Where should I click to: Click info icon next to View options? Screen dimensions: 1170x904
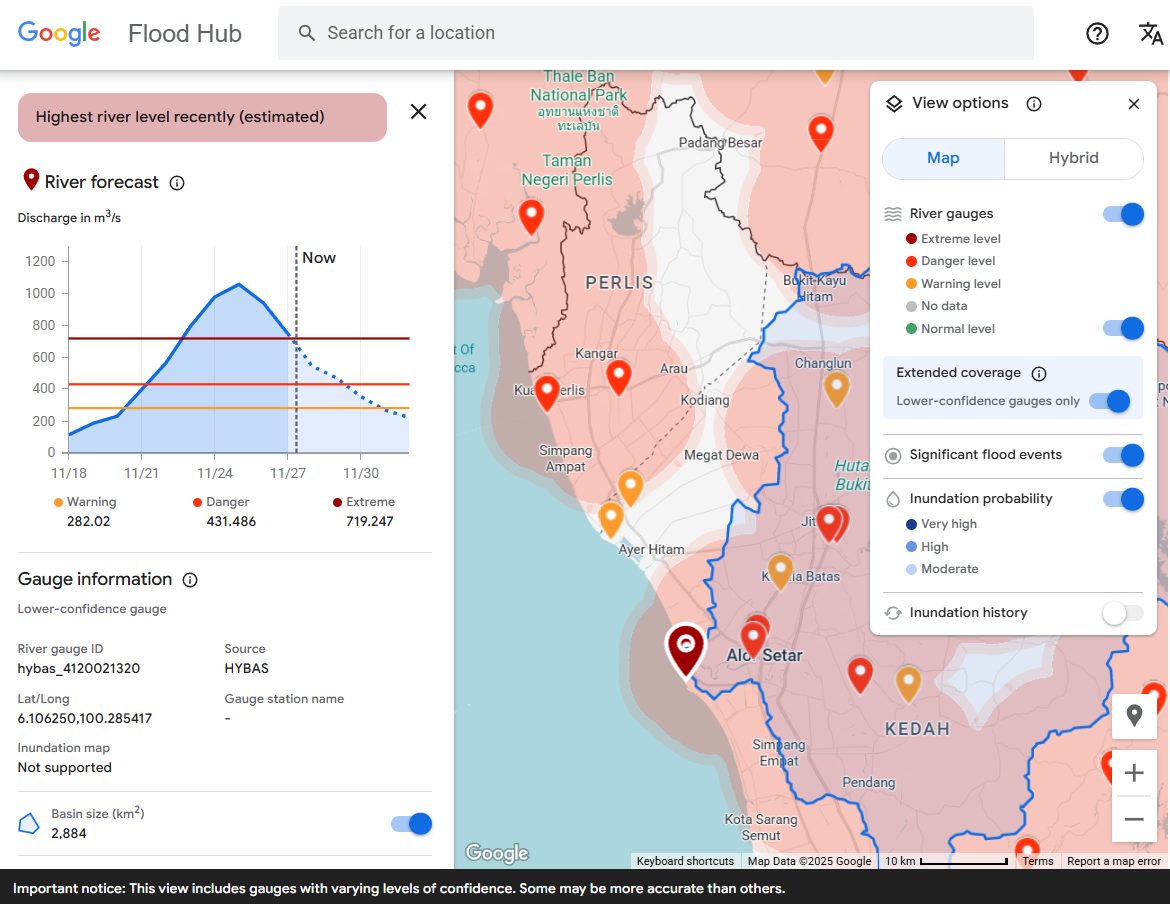tap(1034, 104)
